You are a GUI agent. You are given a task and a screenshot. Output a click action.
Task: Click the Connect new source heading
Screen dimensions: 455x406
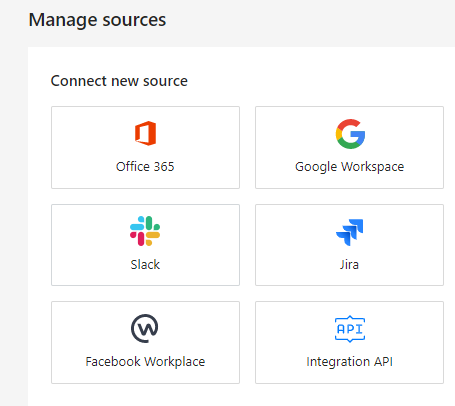click(x=119, y=81)
